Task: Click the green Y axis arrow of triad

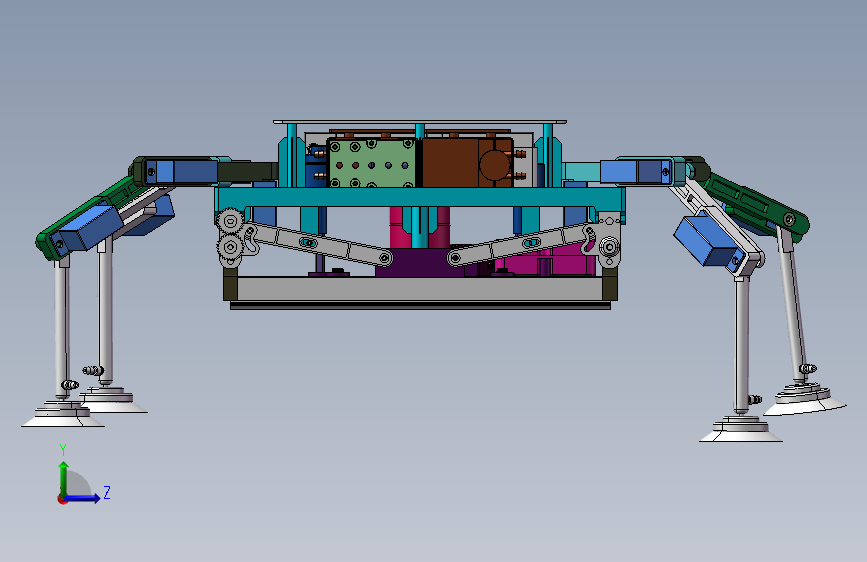Action: click(x=64, y=476)
